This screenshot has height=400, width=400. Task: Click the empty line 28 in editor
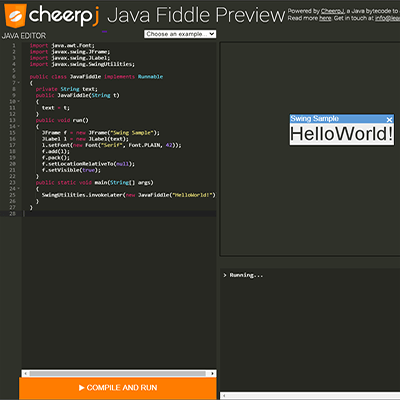click(x=119, y=214)
